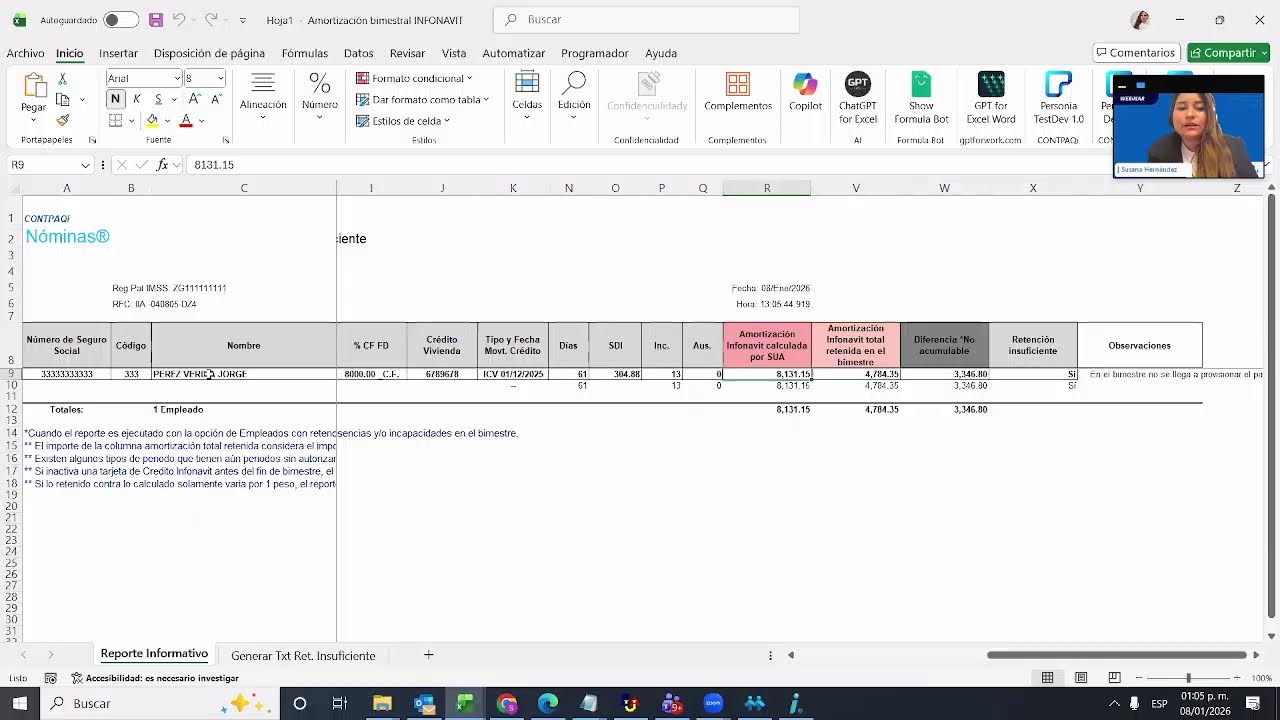Click the Cut scissors icon
The width and height of the screenshot is (1280, 720).
pyautogui.click(x=63, y=79)
